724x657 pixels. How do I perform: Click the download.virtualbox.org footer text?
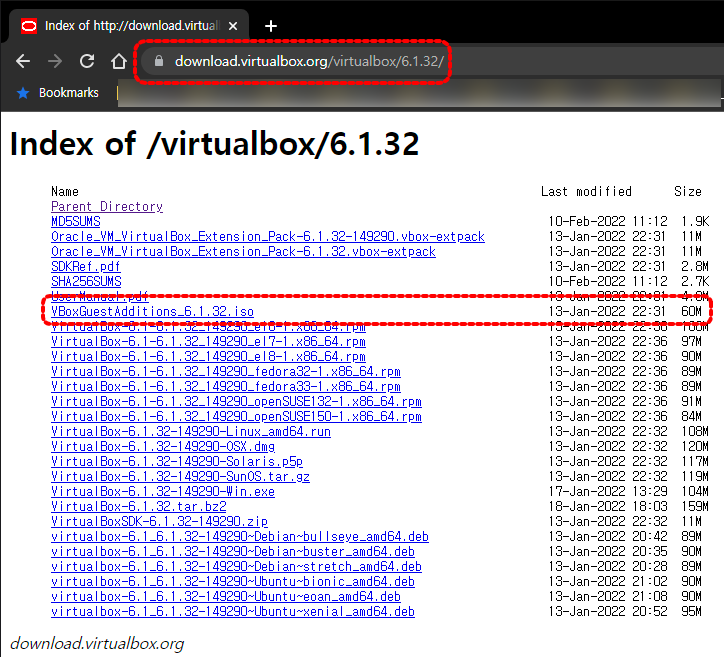(97, 643)
